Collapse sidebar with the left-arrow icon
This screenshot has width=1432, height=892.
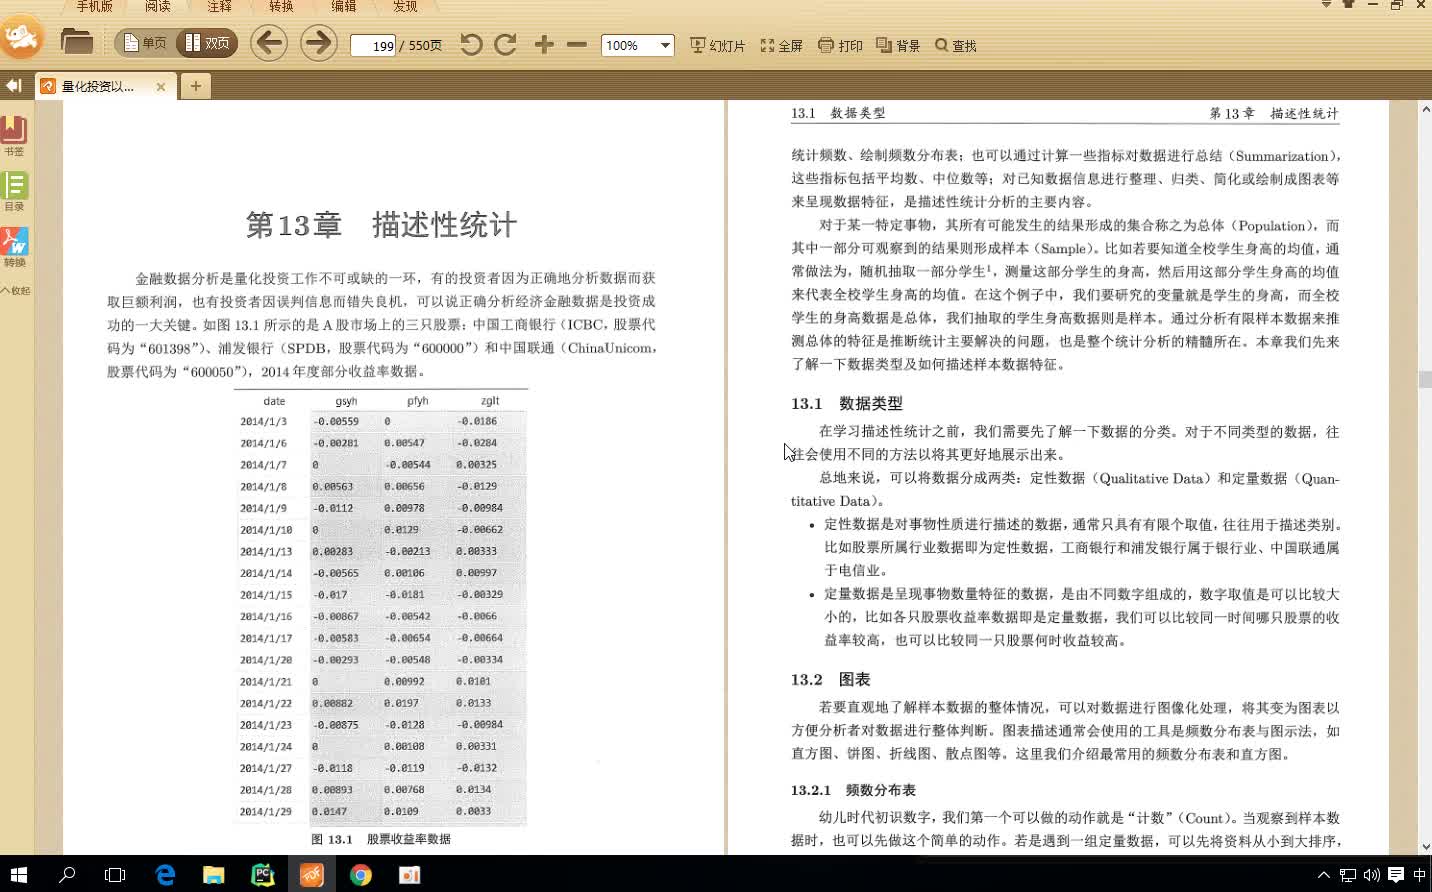[x=13, y=86]
